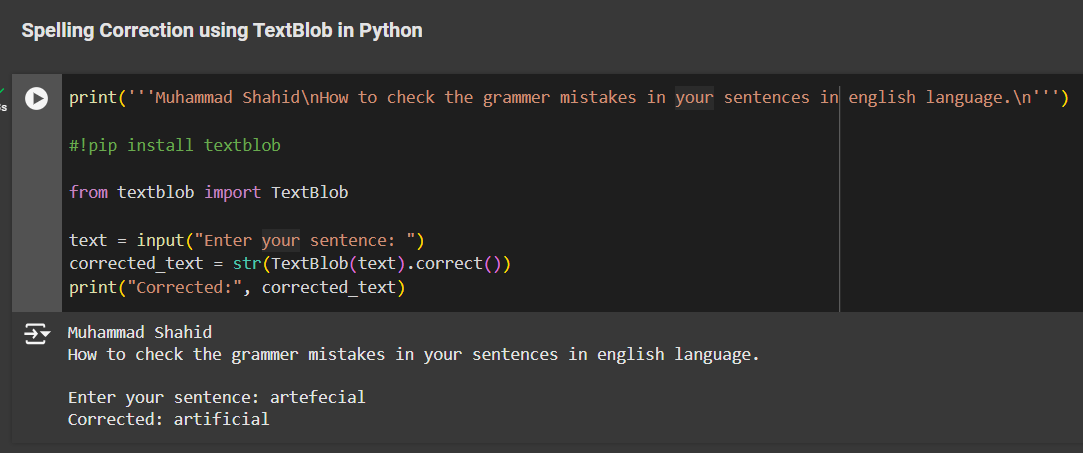This screenshot has width=1083, height=453.
Task: Click the first print statement code line
Action: click(568, 98)
